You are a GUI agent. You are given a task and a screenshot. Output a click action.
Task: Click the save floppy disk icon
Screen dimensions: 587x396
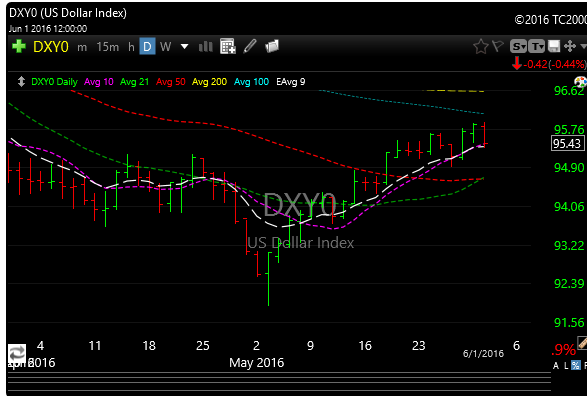tap(554, 46)
